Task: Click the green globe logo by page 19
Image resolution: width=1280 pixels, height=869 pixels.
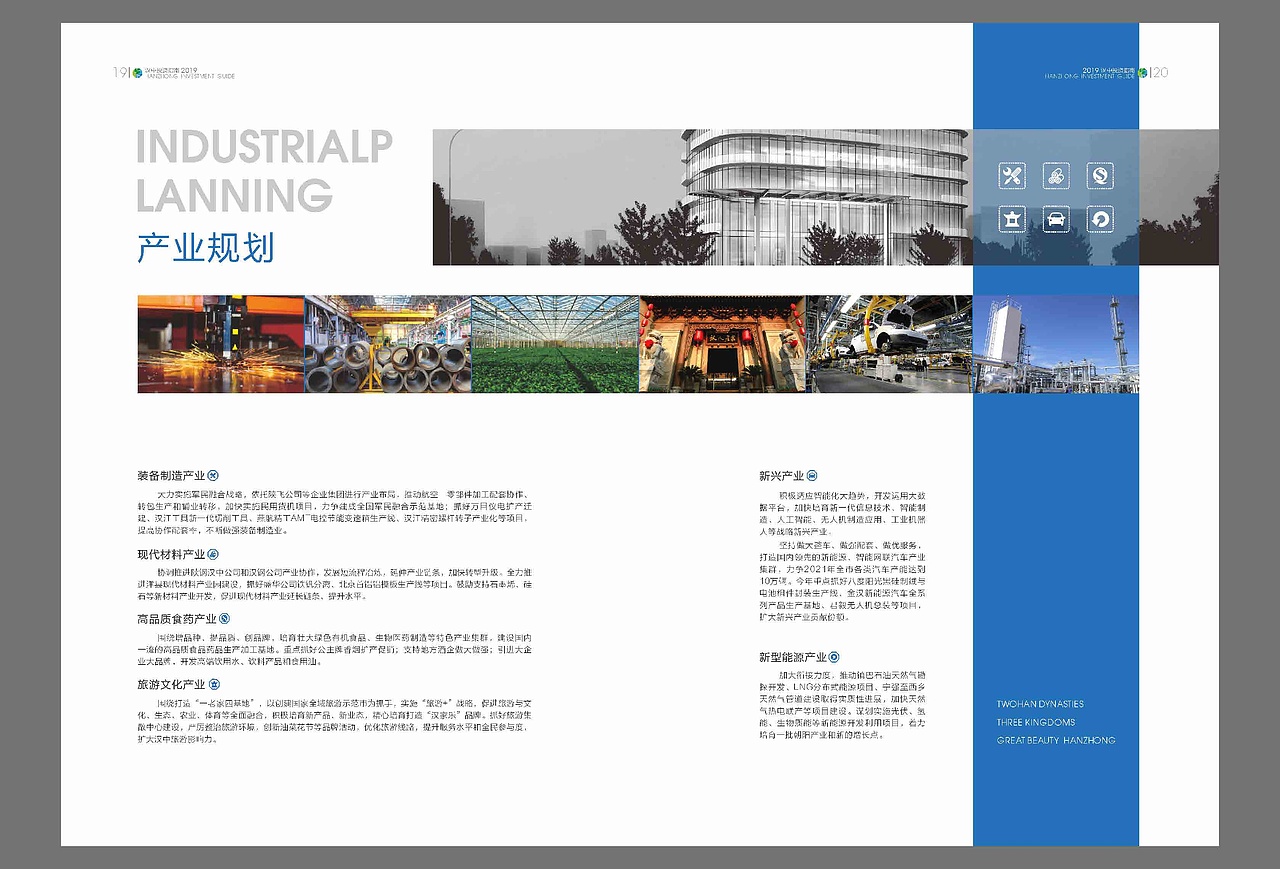Action: [137, 72]
